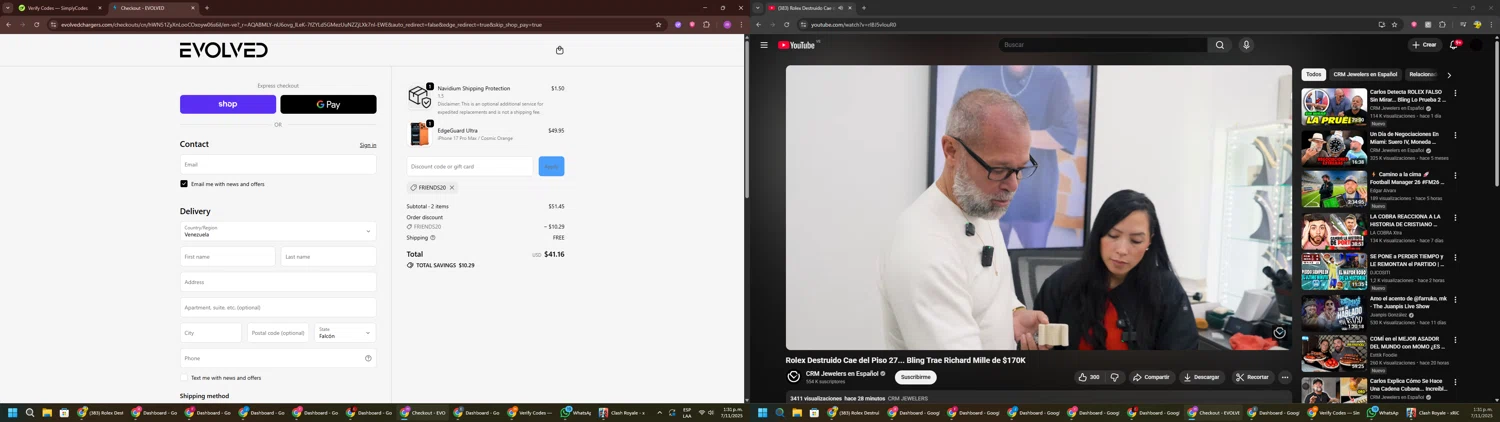
Task: Click Recortar to clip the video
Action: 1251,377
